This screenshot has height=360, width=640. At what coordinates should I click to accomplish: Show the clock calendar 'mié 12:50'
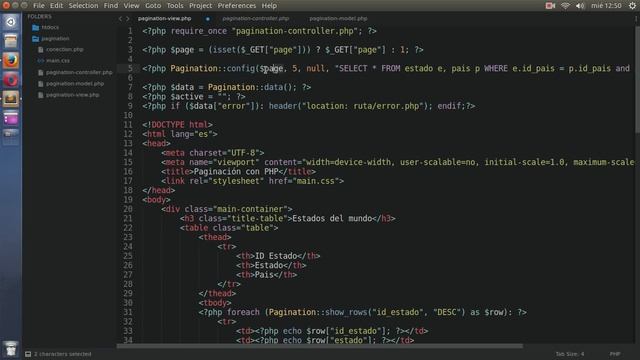click(x=606, y=6)
